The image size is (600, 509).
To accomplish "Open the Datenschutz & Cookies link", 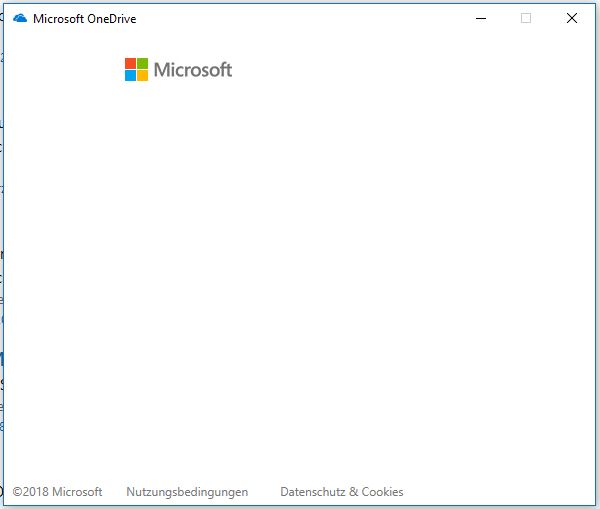I will pos(342,492).
